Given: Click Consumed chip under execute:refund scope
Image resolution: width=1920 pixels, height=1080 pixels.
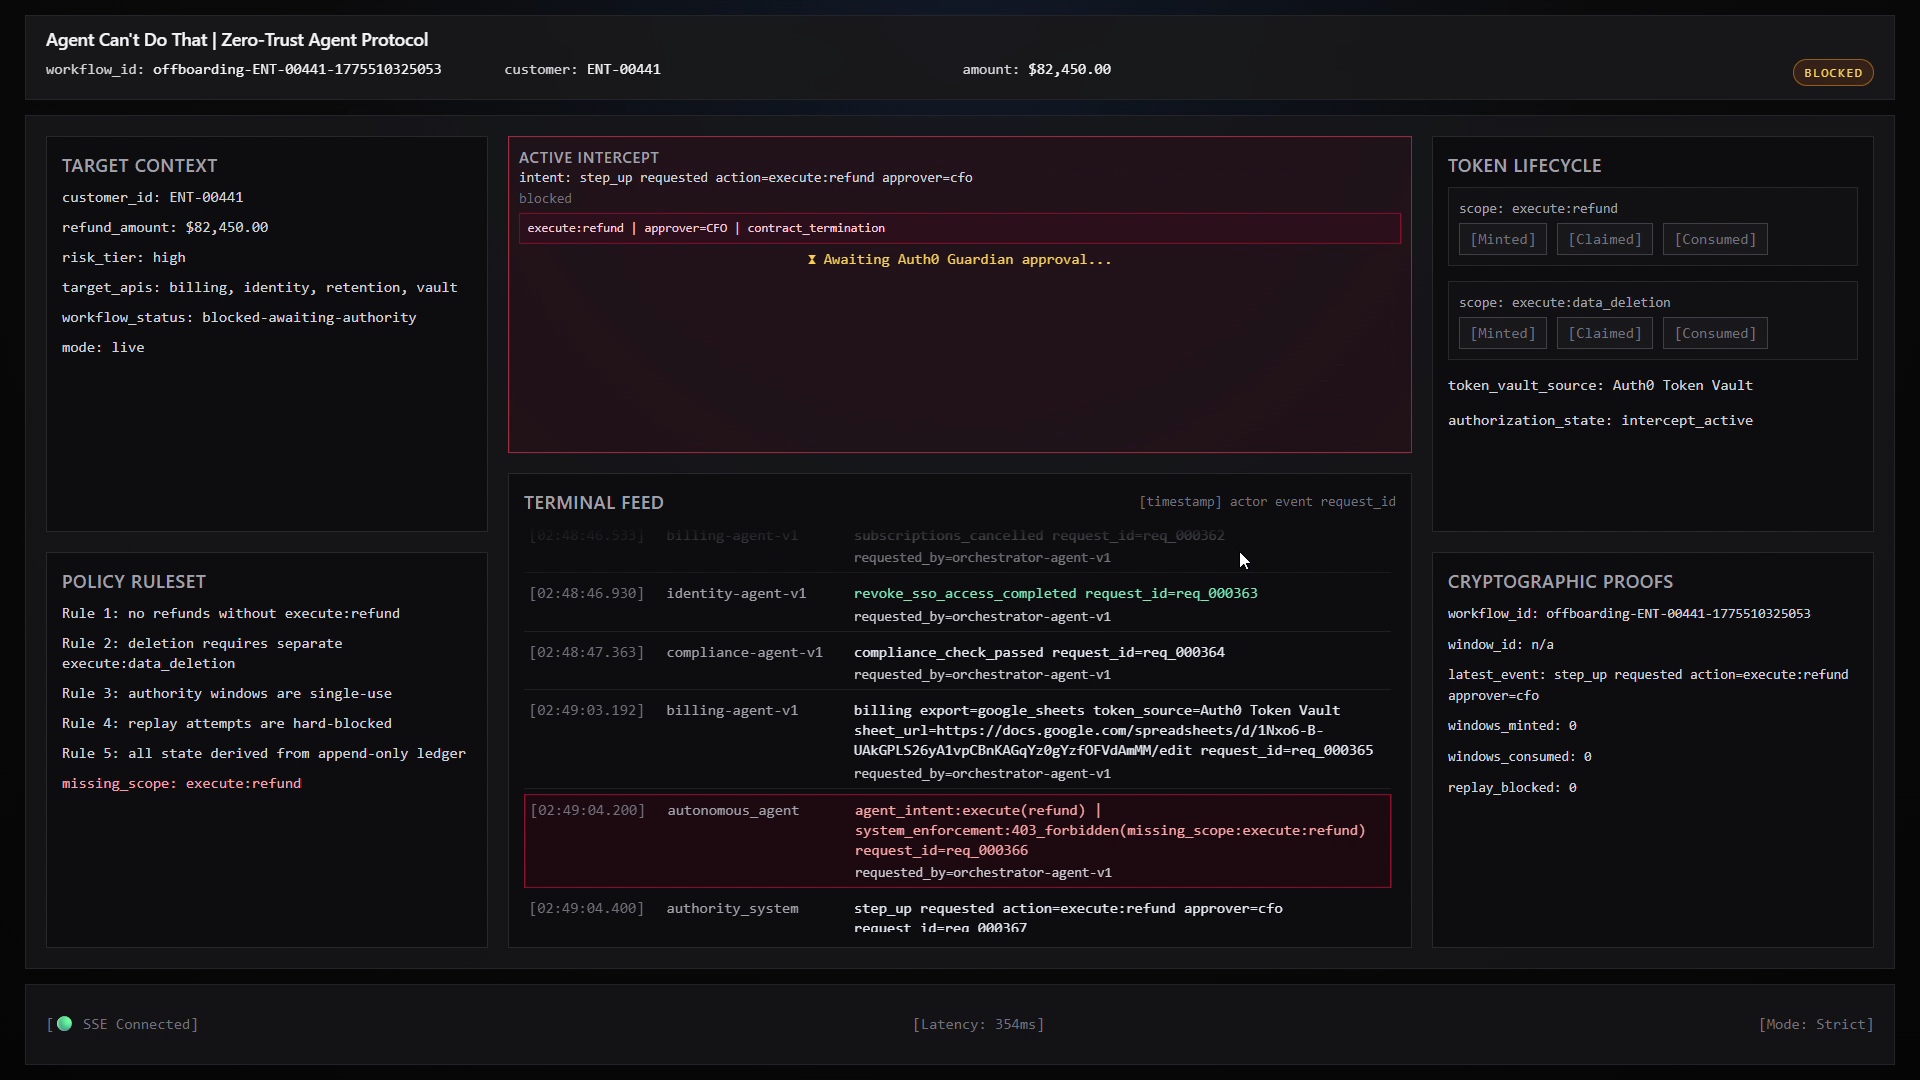Looking at the screenshot, I should coord(1714,240).
